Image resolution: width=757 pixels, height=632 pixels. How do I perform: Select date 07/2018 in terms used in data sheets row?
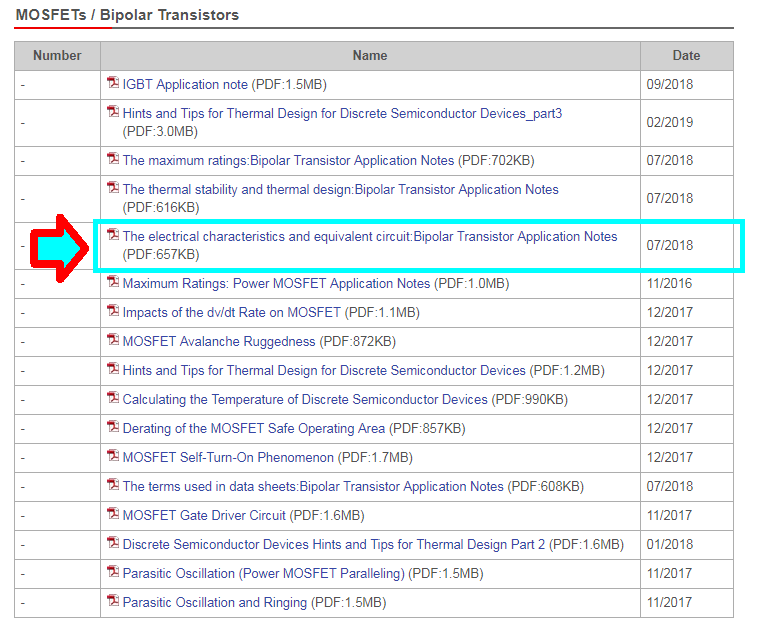click(x=670, y=486)
